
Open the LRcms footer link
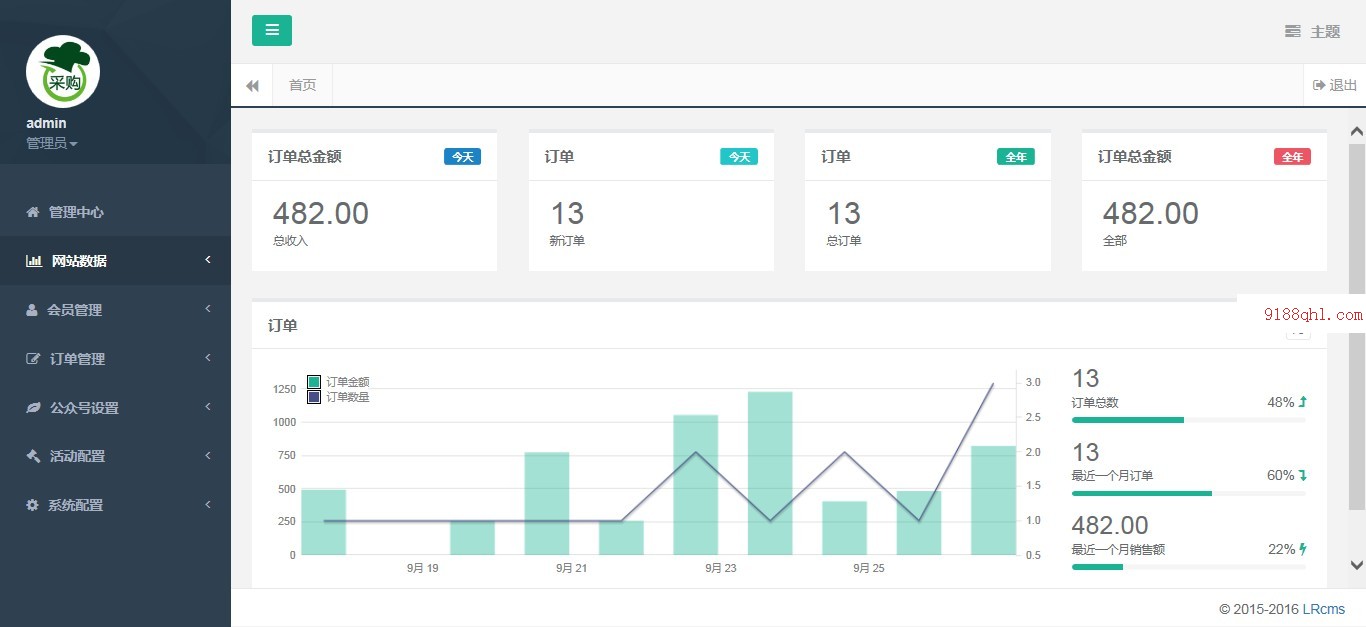click(x=1330, y=609)
